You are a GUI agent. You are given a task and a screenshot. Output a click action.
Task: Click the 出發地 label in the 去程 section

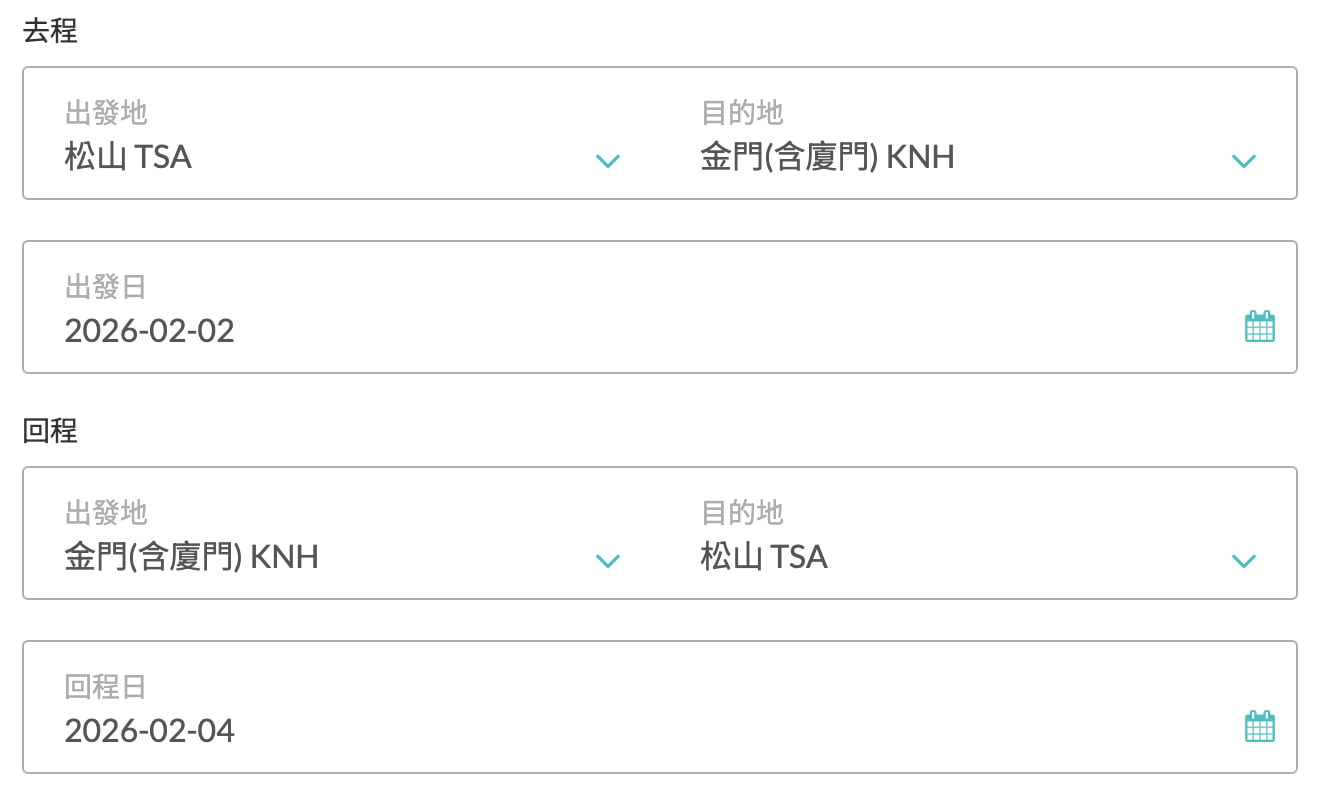(105, 113)
